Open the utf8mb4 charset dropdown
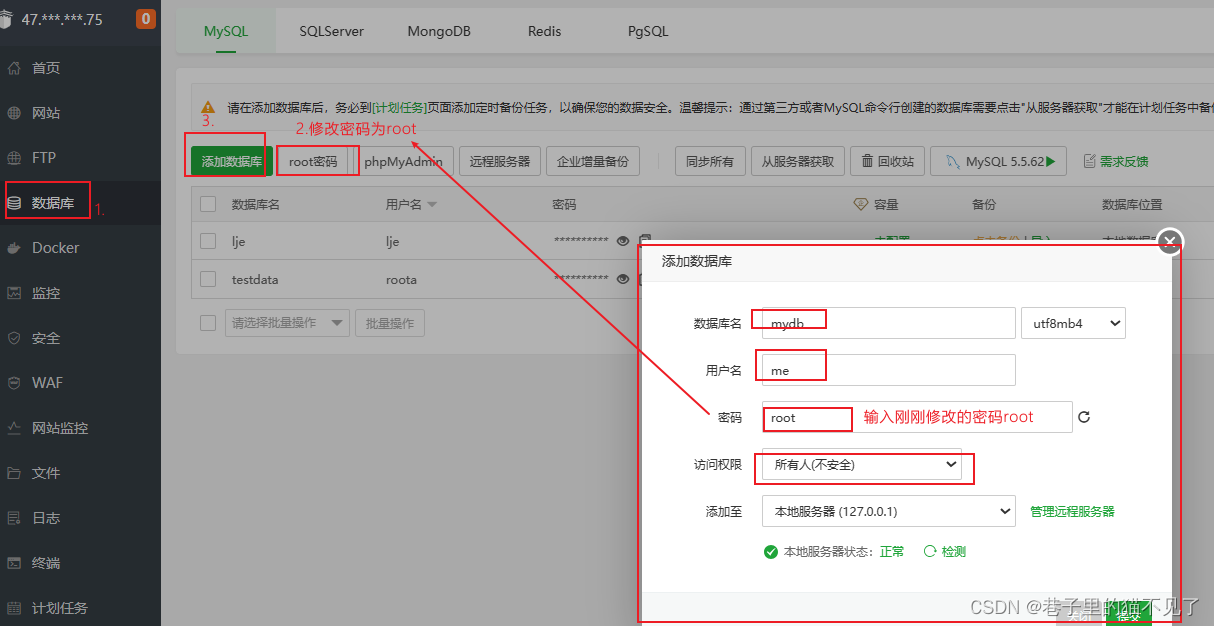The image size is (1214, 626). [1072, 322]
